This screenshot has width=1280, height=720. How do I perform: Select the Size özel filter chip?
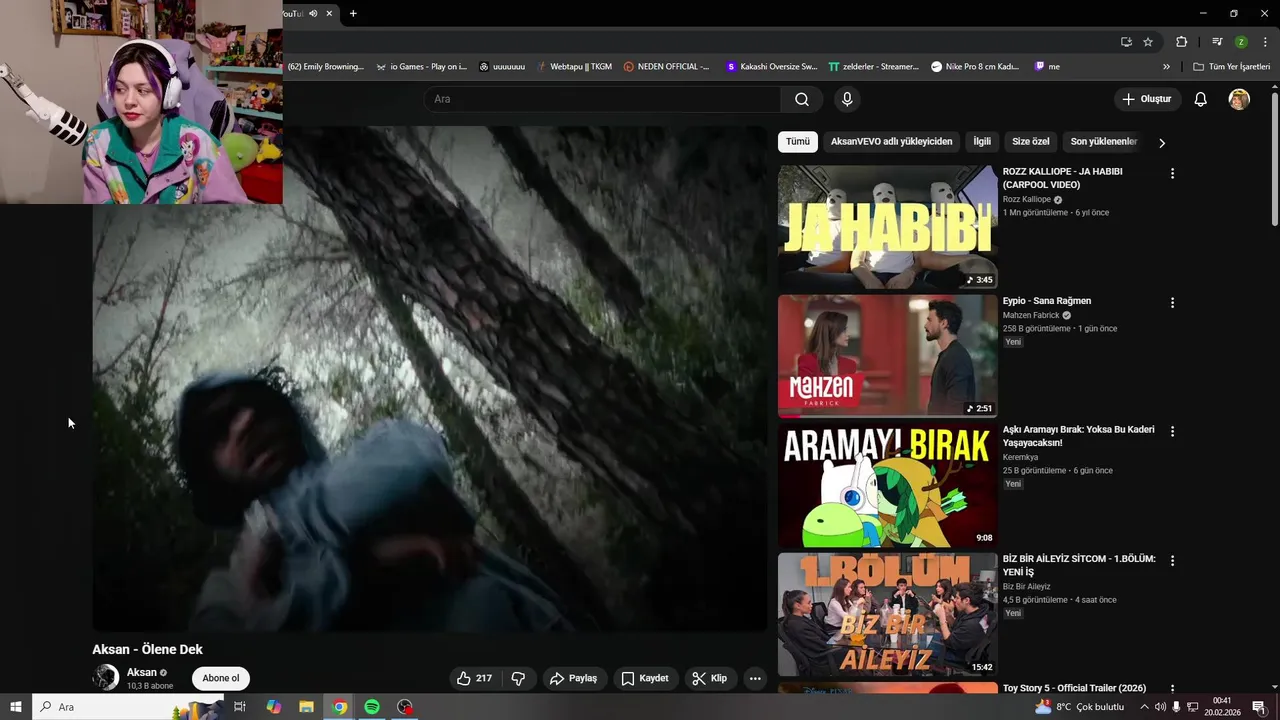point(1031,142)
